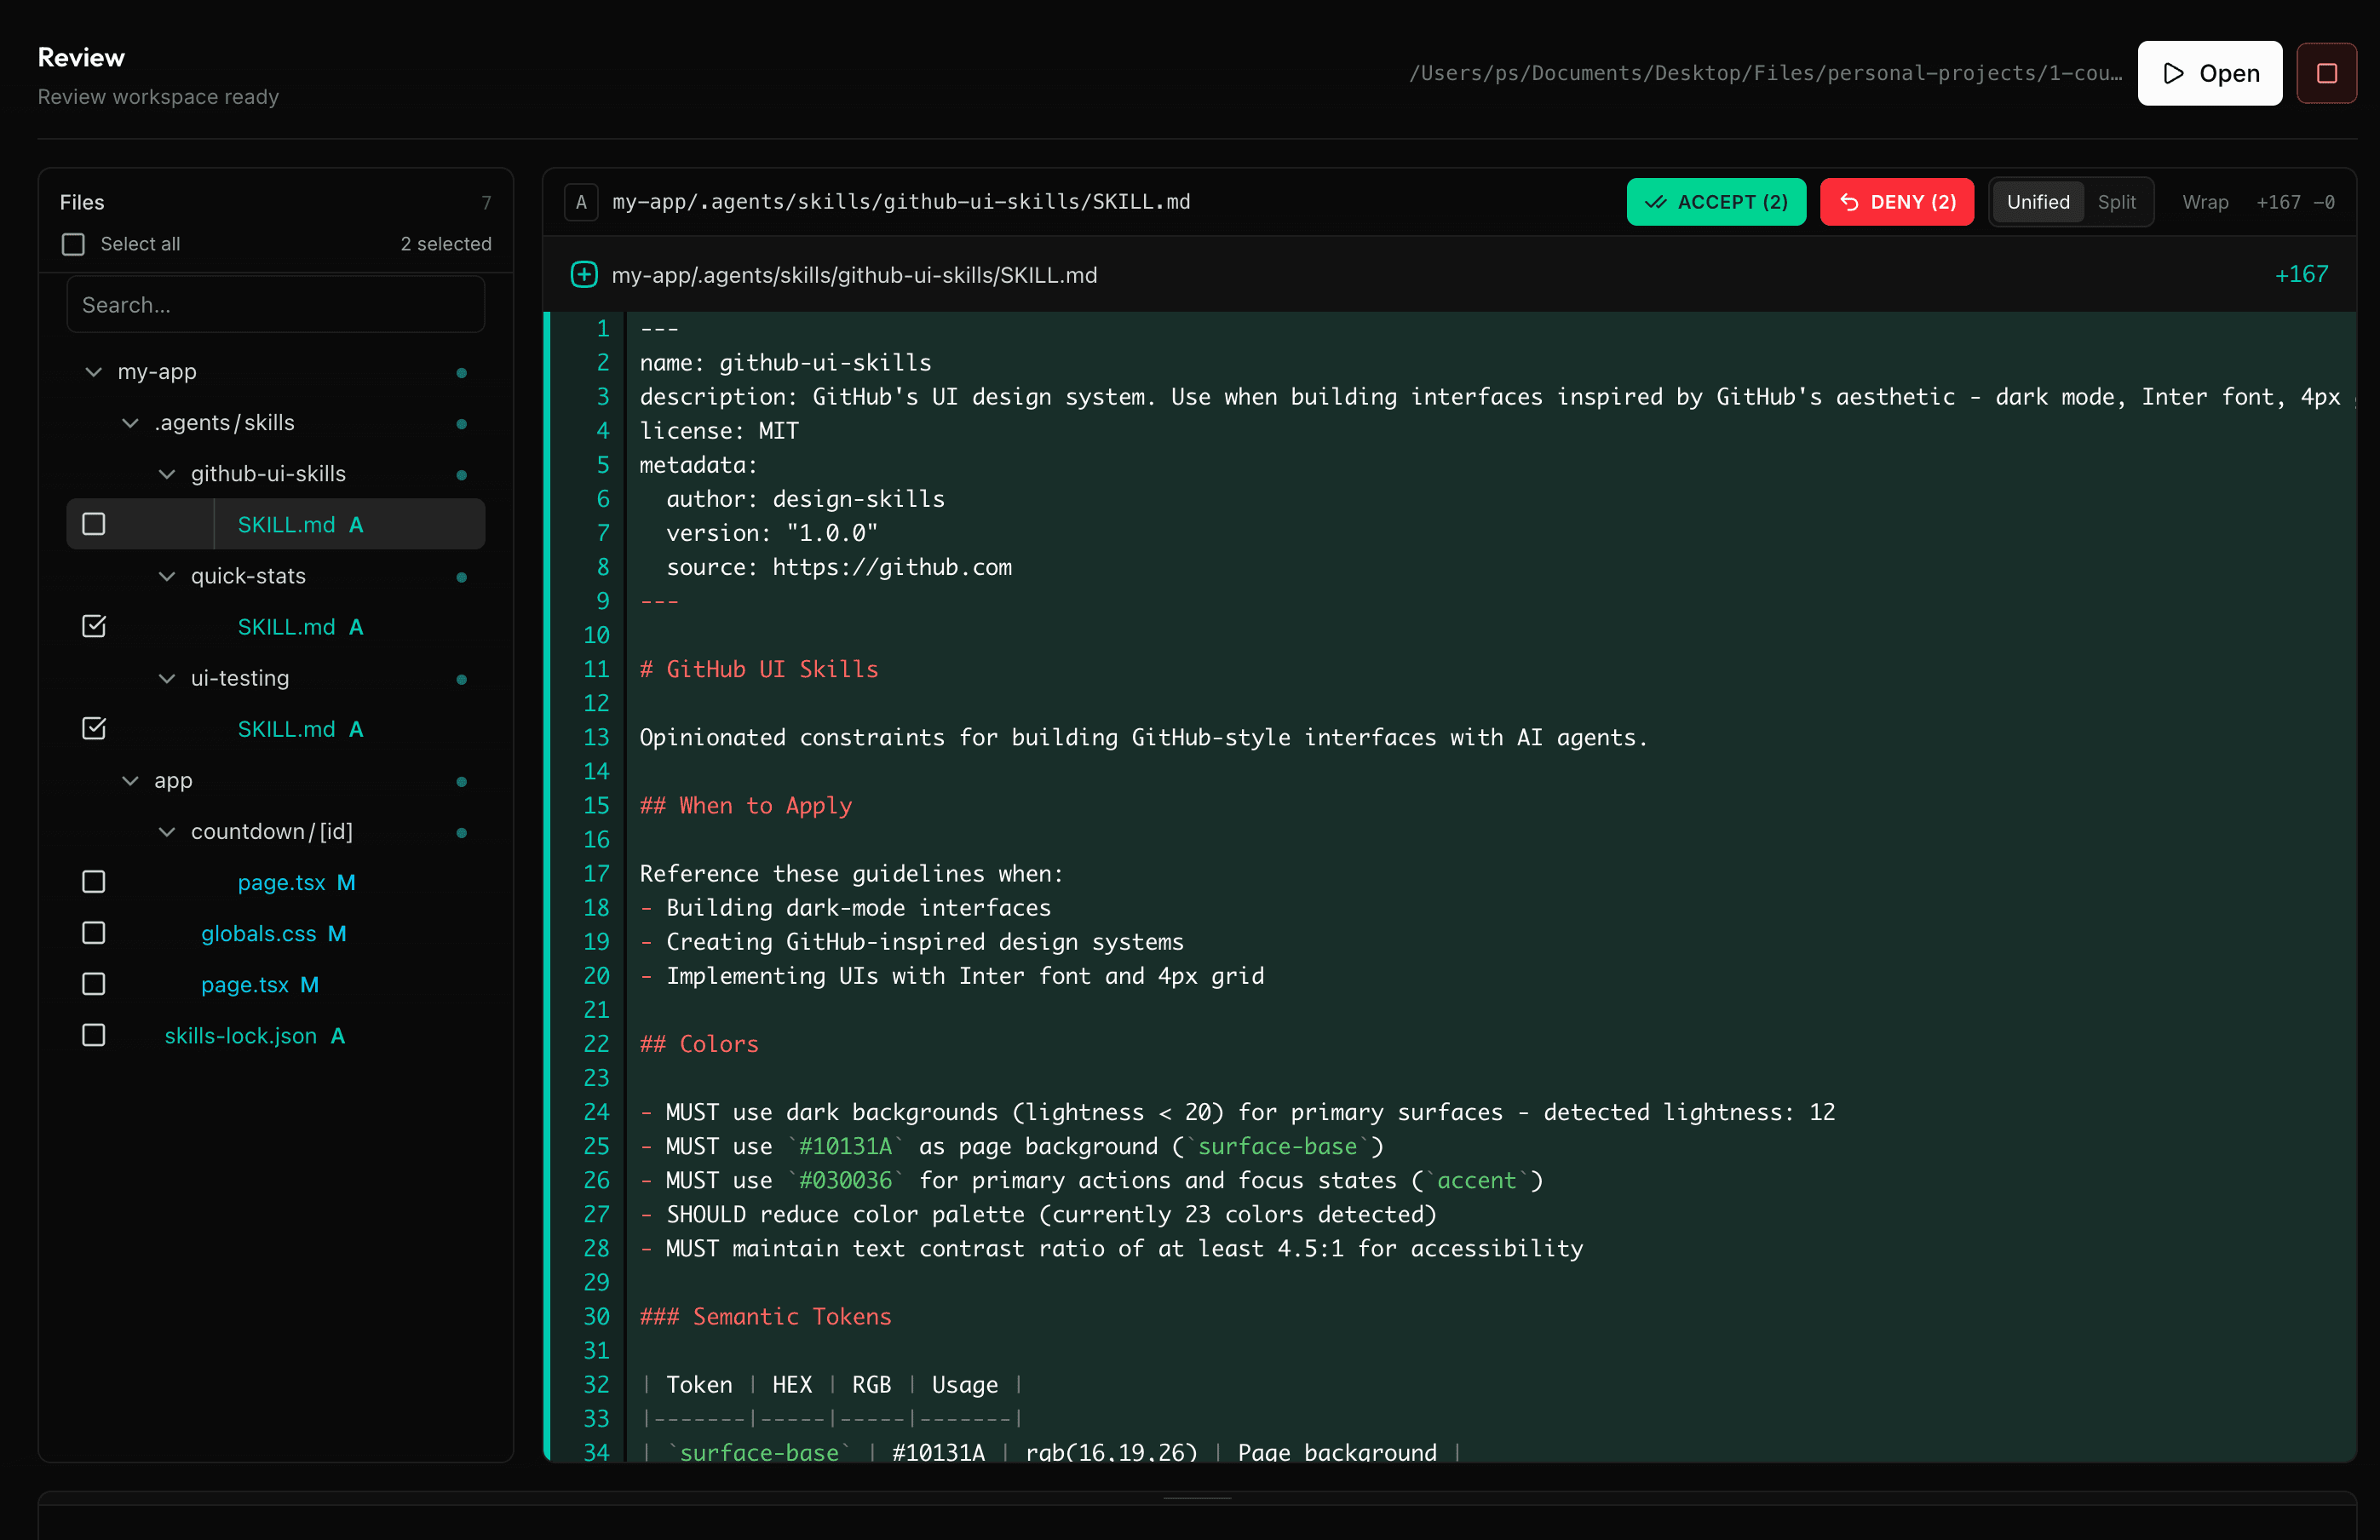Uncheck quick-stats SKILL.md checkbox

coord(93,626)
